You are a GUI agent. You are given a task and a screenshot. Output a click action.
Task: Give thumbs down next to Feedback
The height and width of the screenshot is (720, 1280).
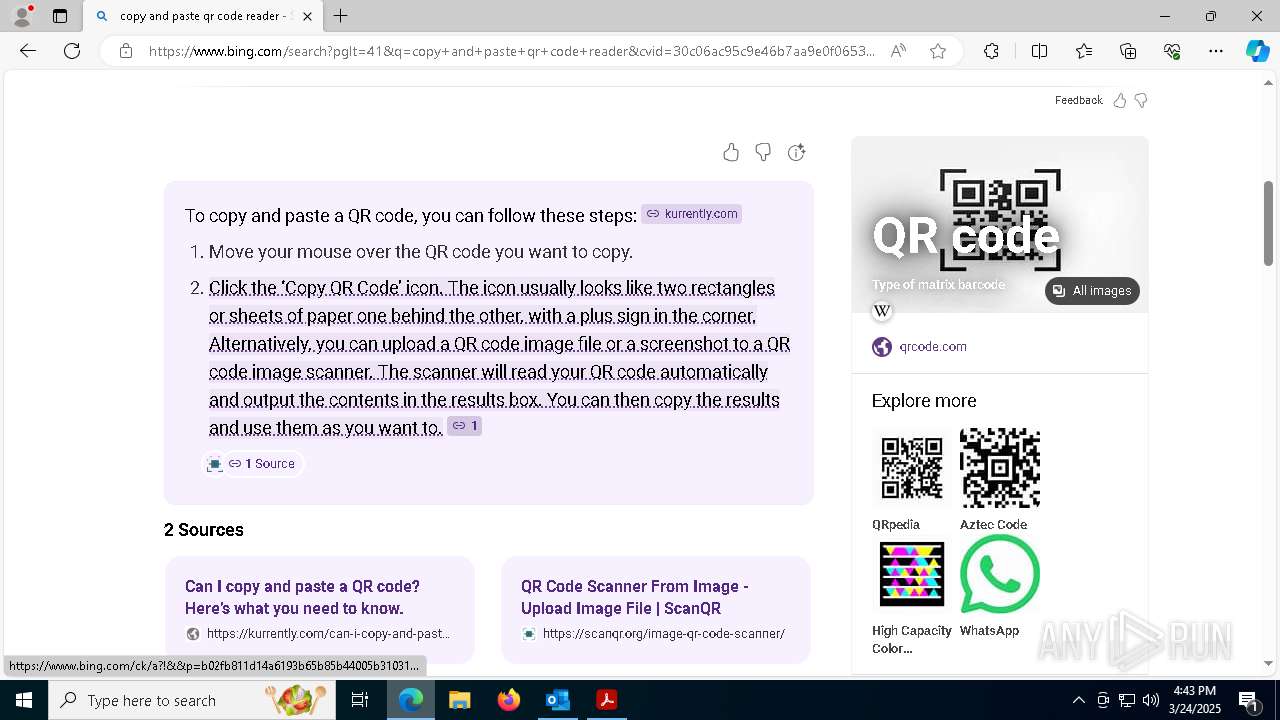tap(1141, 100)
